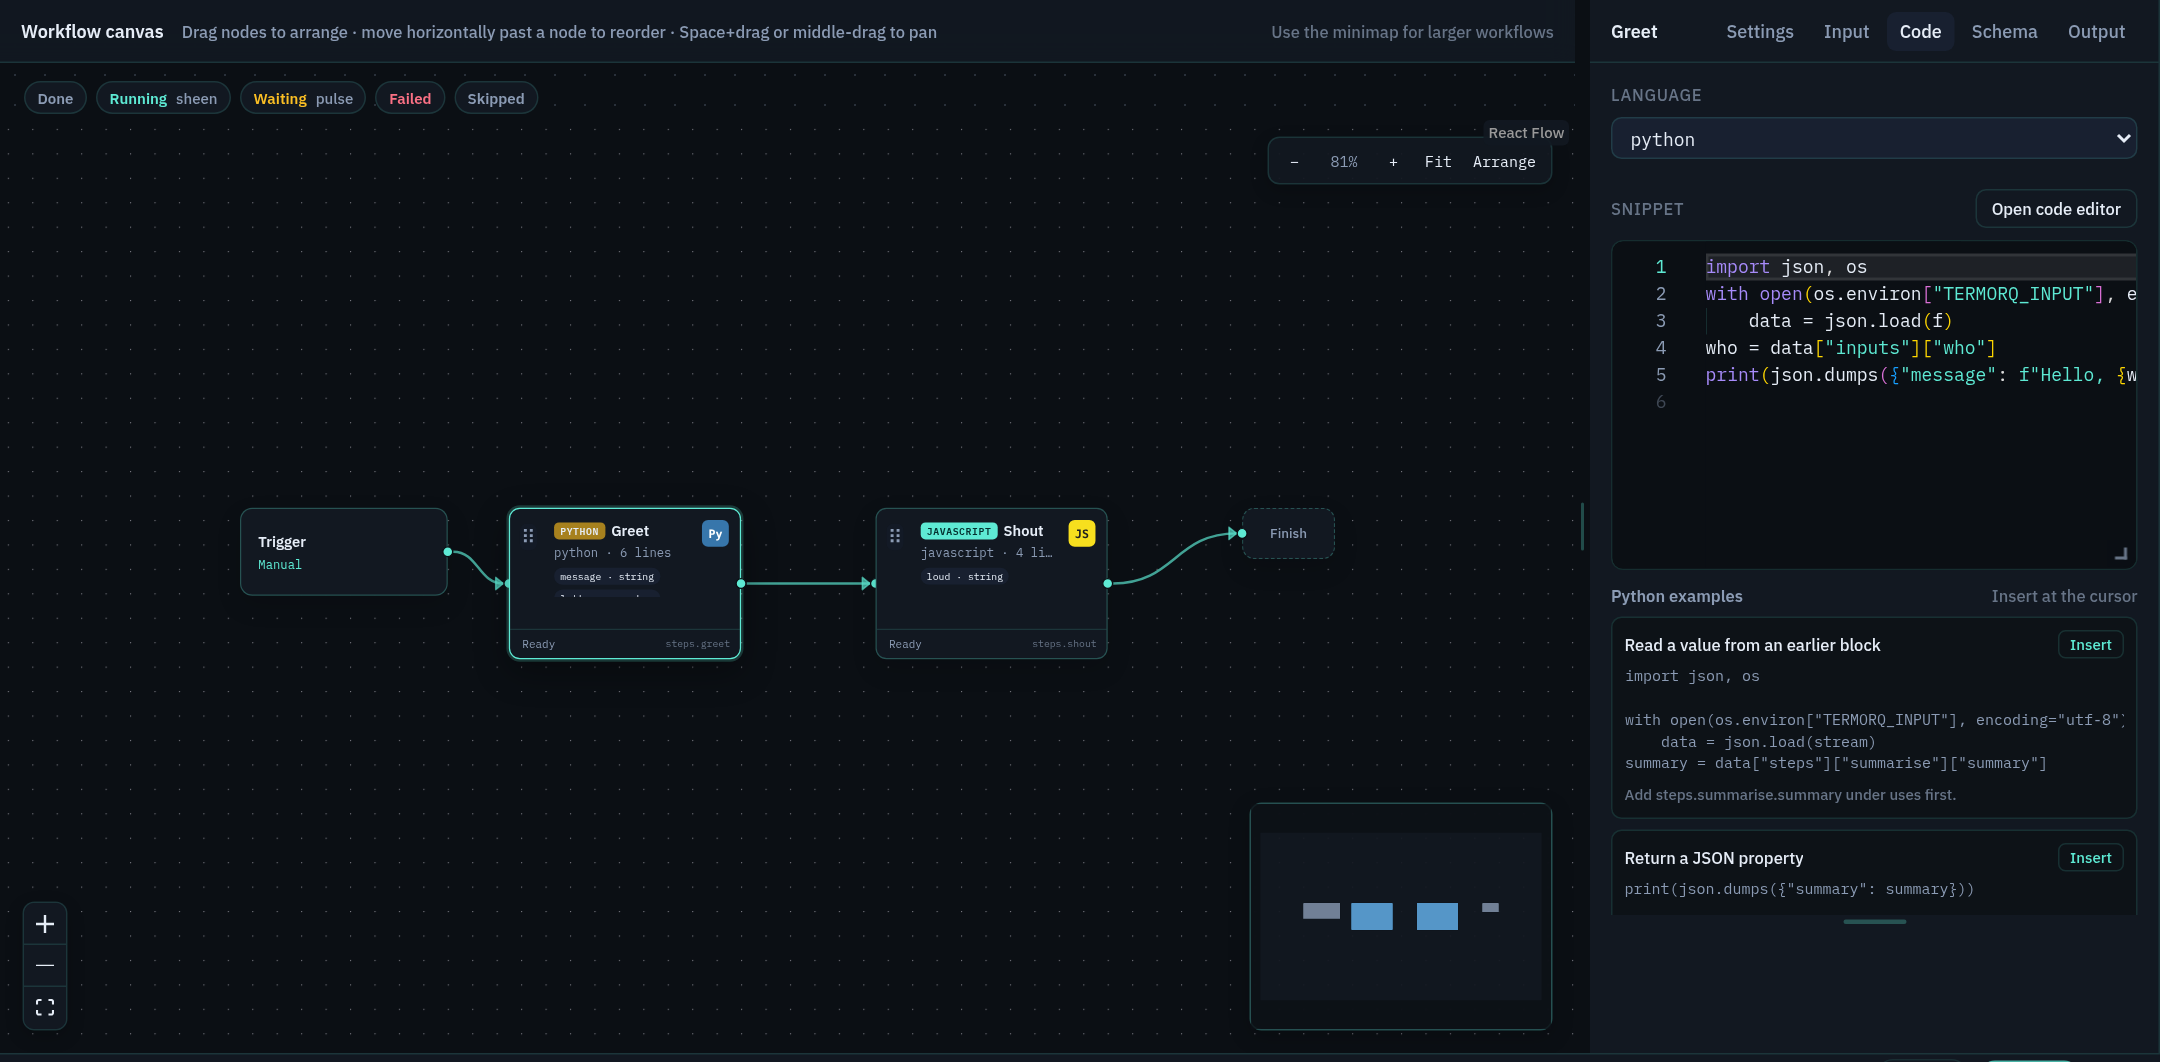Switch to the Input tab
Screen dimensions: 2160x1062
tap(1846, 32)
